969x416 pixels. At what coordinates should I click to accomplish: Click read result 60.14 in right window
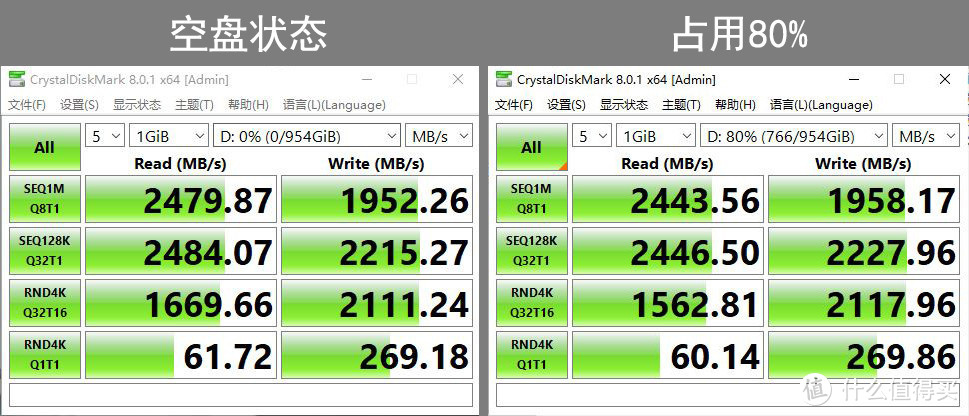coord(667,355)
